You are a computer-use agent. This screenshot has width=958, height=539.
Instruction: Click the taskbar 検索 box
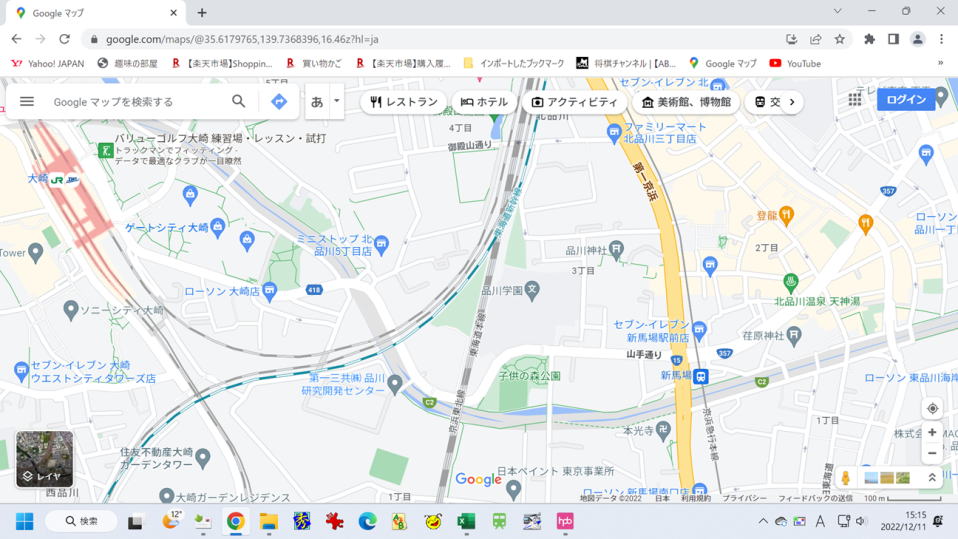click(x=81, y=521)
